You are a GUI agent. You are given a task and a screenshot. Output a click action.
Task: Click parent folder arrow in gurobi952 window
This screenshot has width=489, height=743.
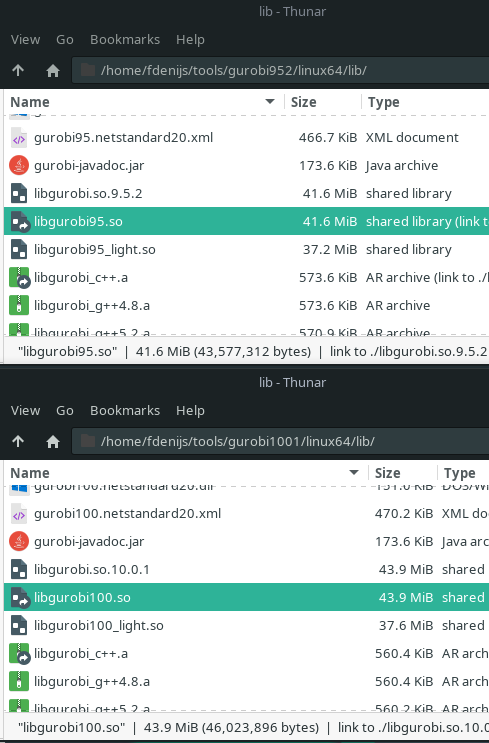pos(18,71)
